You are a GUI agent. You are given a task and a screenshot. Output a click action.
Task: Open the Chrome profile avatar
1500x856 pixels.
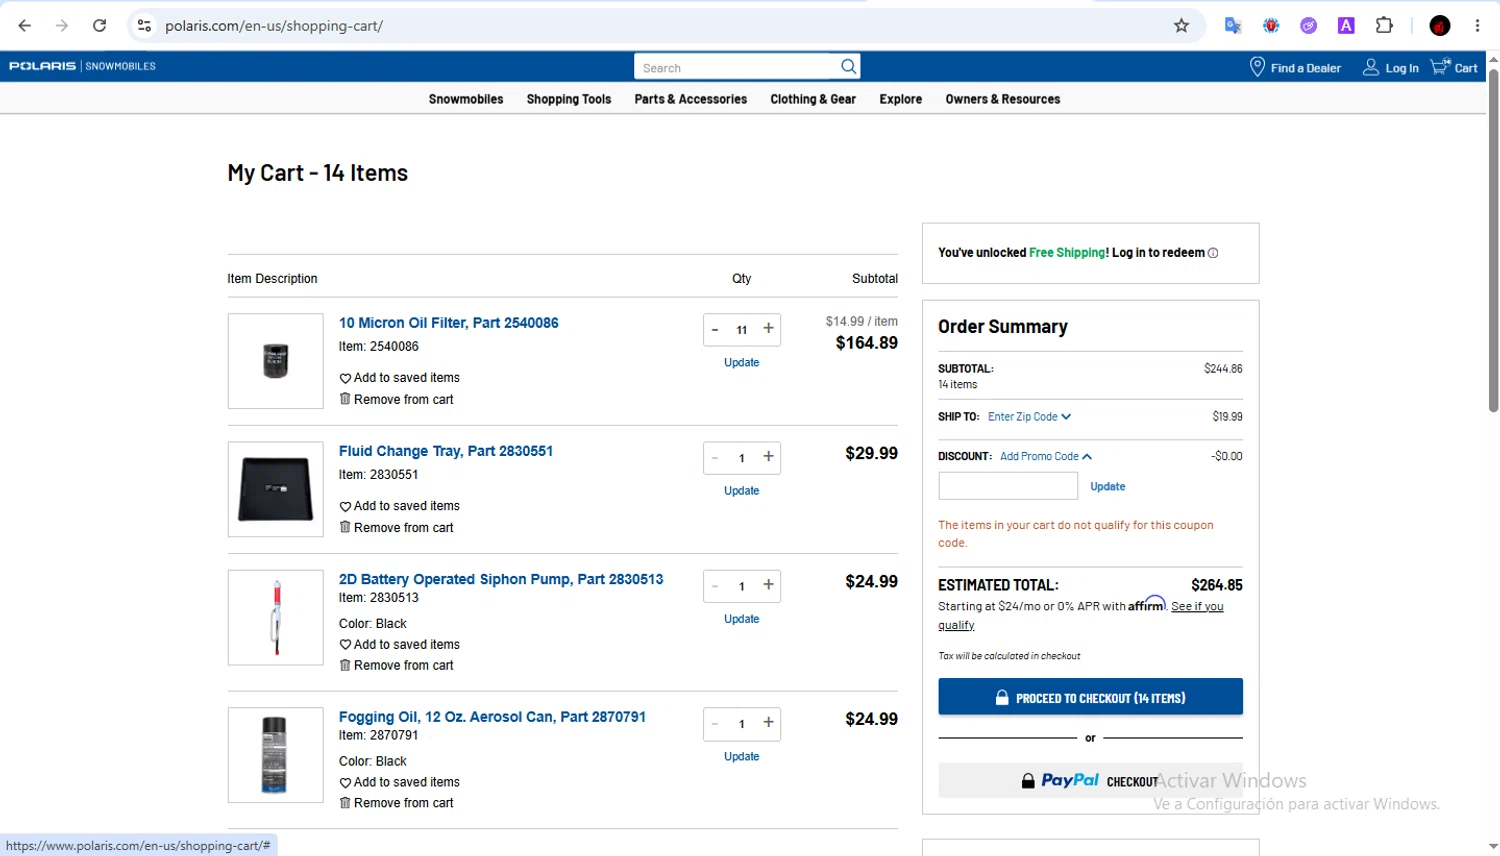point(1440,26)
